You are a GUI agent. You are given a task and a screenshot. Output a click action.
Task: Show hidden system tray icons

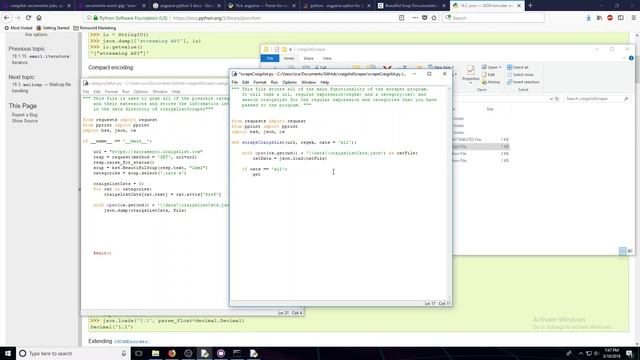point(580,353)
